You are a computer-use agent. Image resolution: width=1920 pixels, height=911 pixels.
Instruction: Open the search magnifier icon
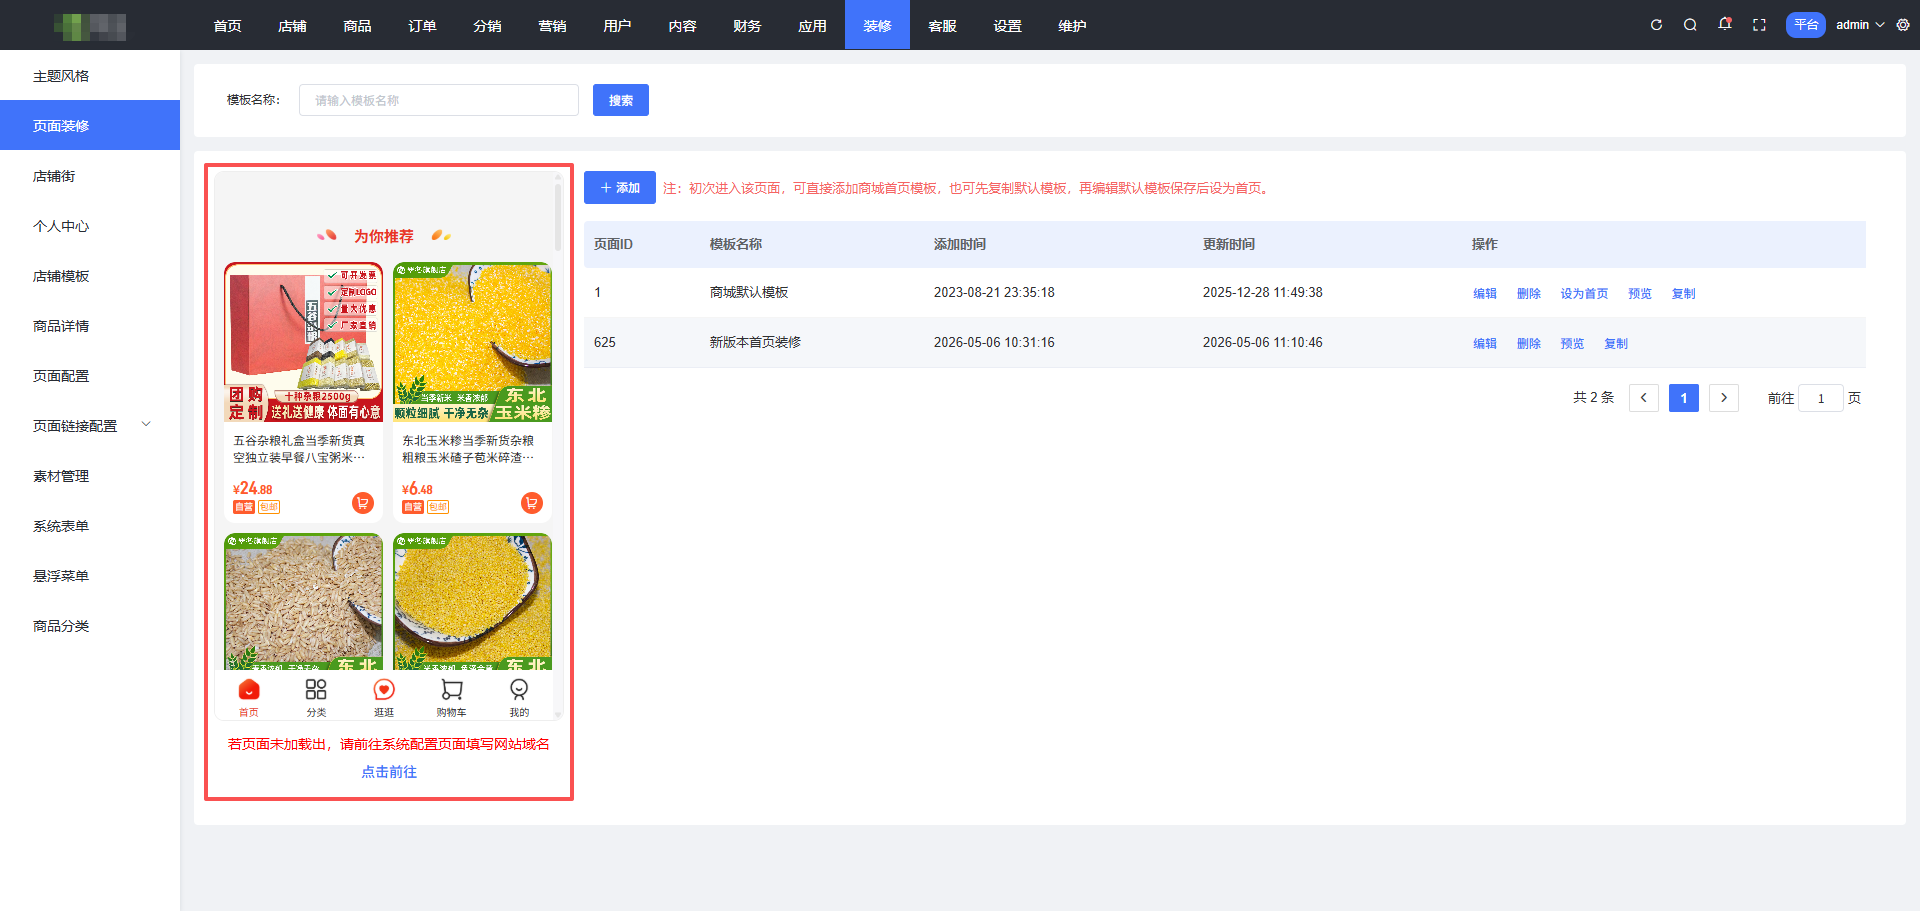click(x=1690, y=25)
